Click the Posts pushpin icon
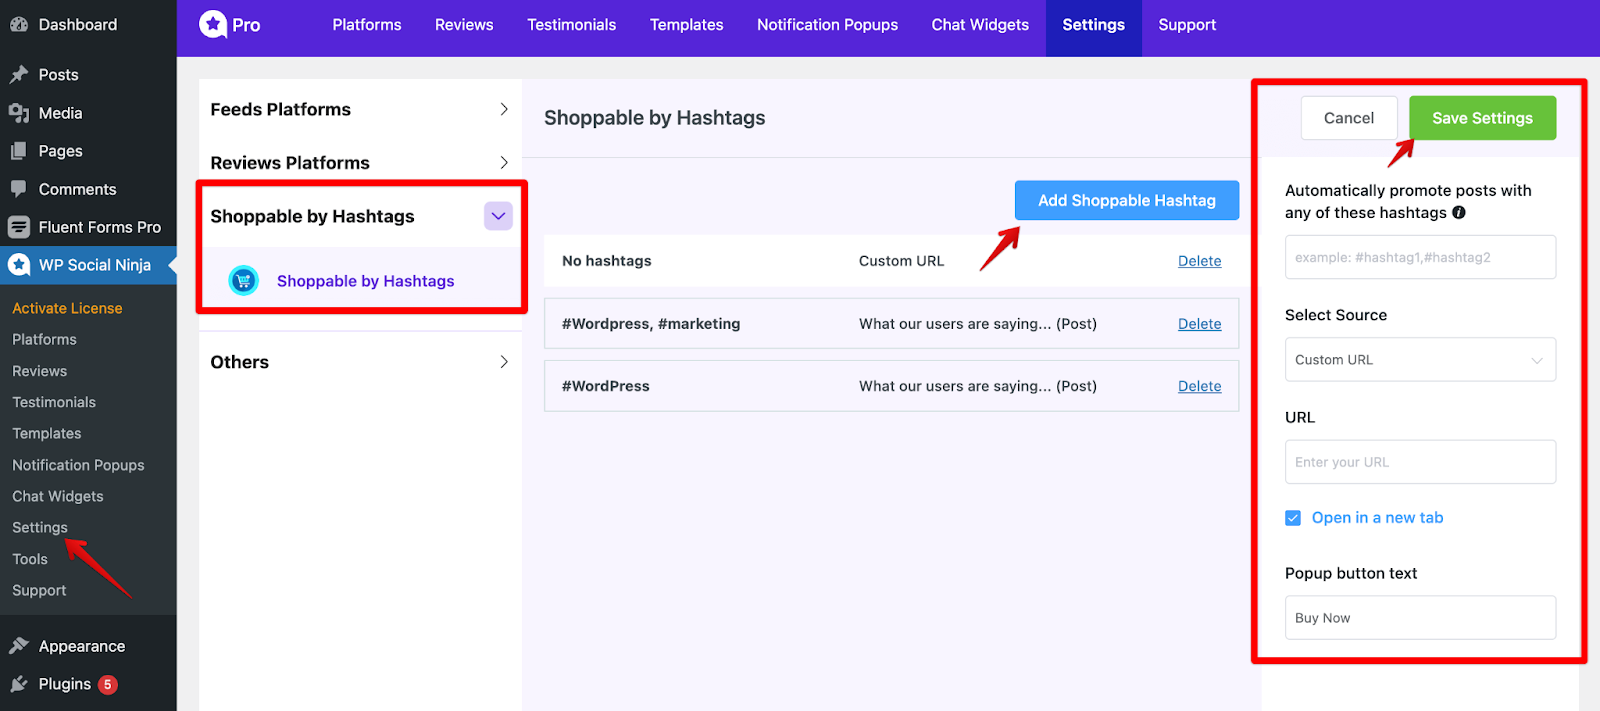Viewport: 1600px width, 711px height. click(18, 75)
